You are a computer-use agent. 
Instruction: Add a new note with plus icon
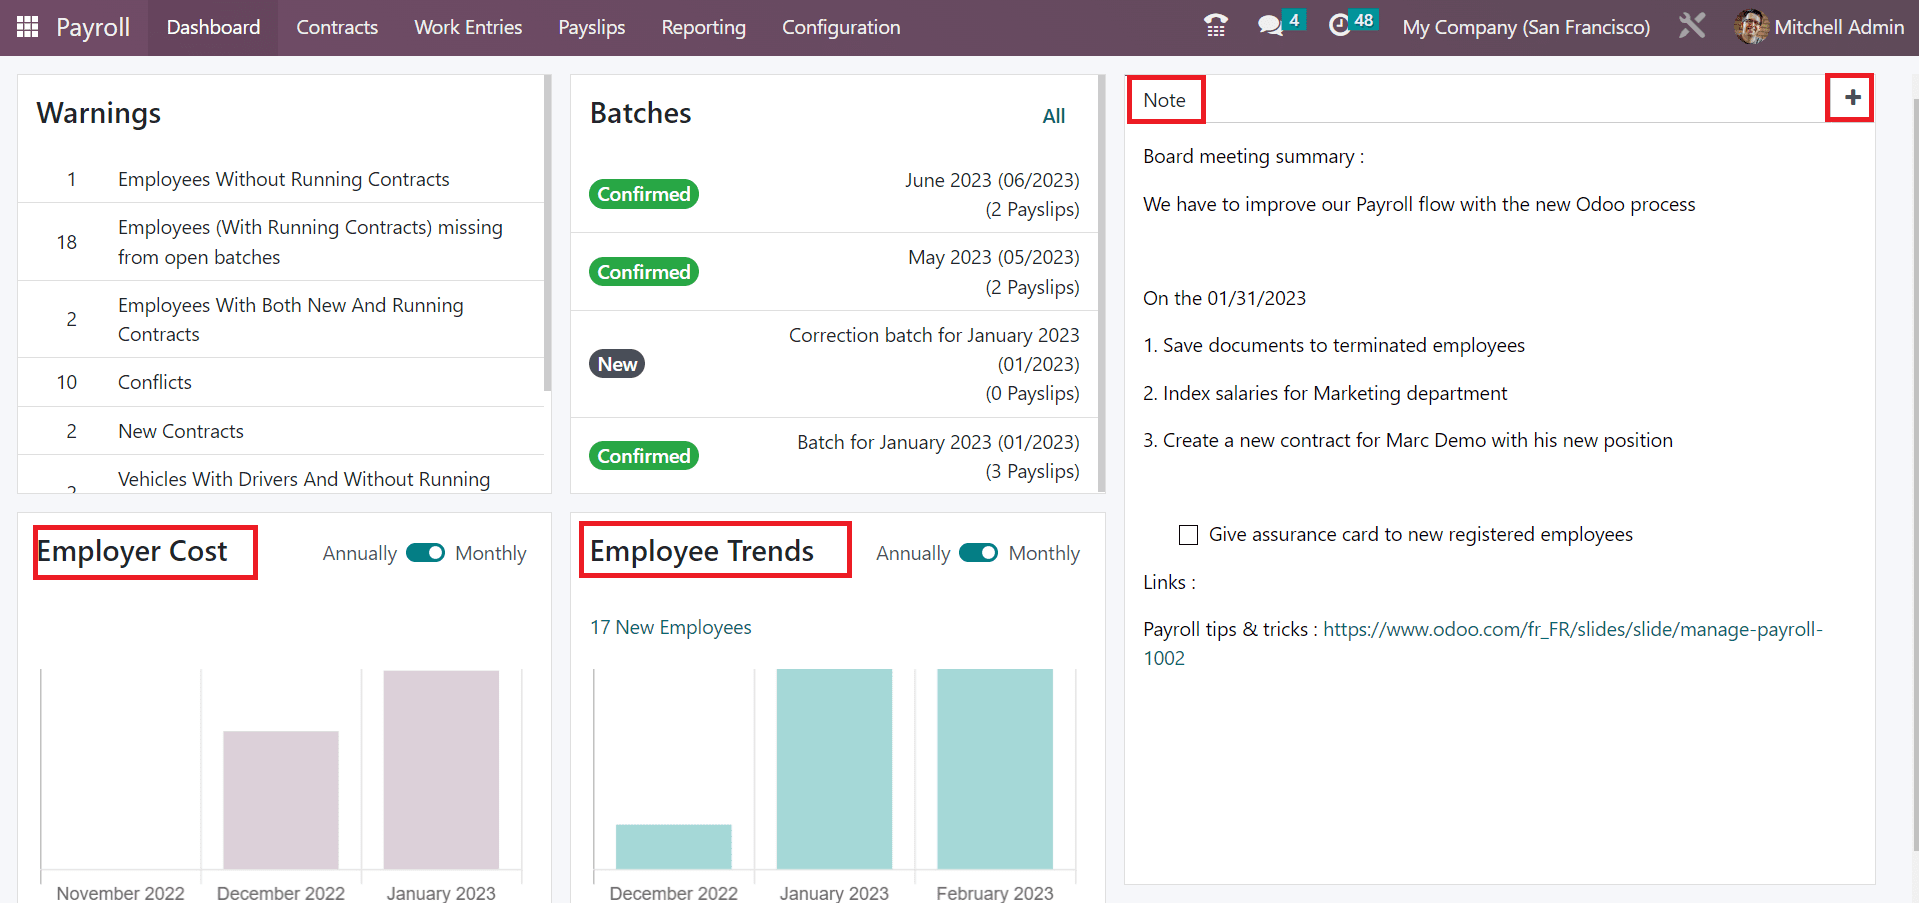[1852, 98]
